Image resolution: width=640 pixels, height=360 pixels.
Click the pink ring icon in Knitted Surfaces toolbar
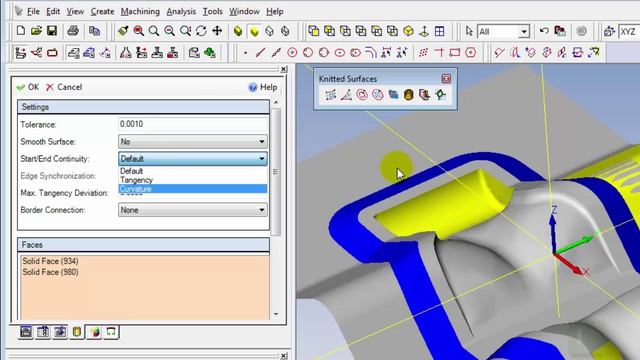click(362, 95)
